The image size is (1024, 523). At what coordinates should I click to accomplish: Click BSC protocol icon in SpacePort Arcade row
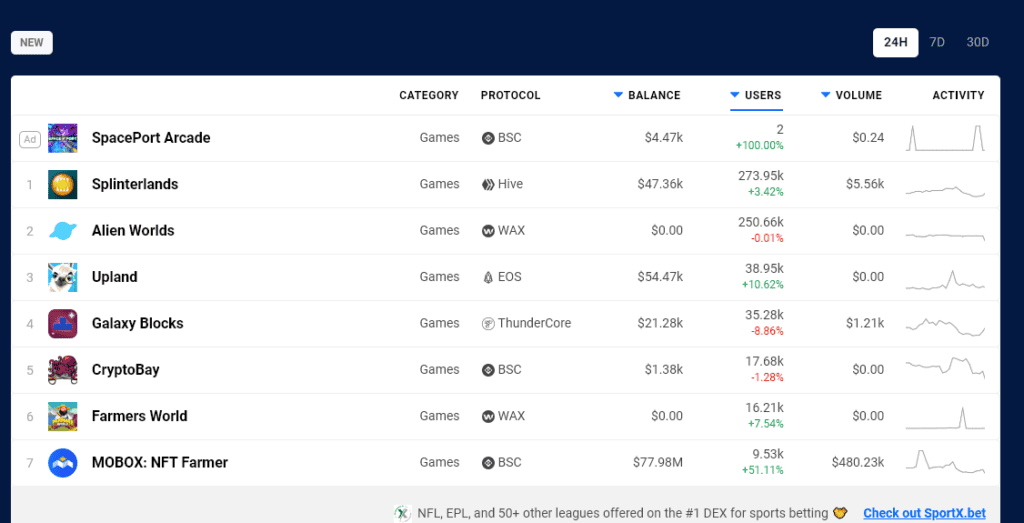coord(488,138)
